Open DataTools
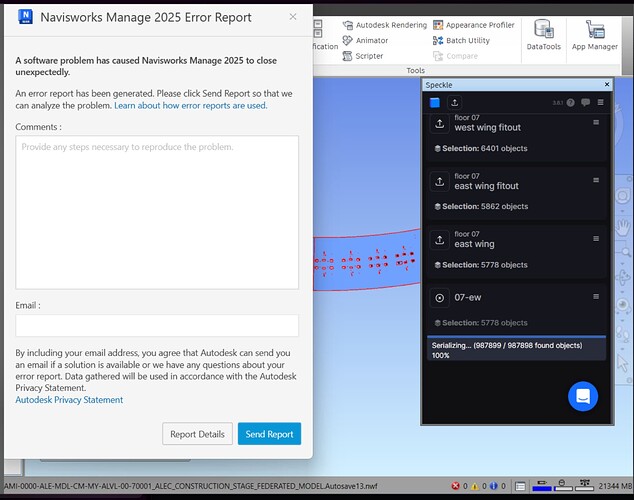Viewport: 634px width, 500px height. click(544, 35)
